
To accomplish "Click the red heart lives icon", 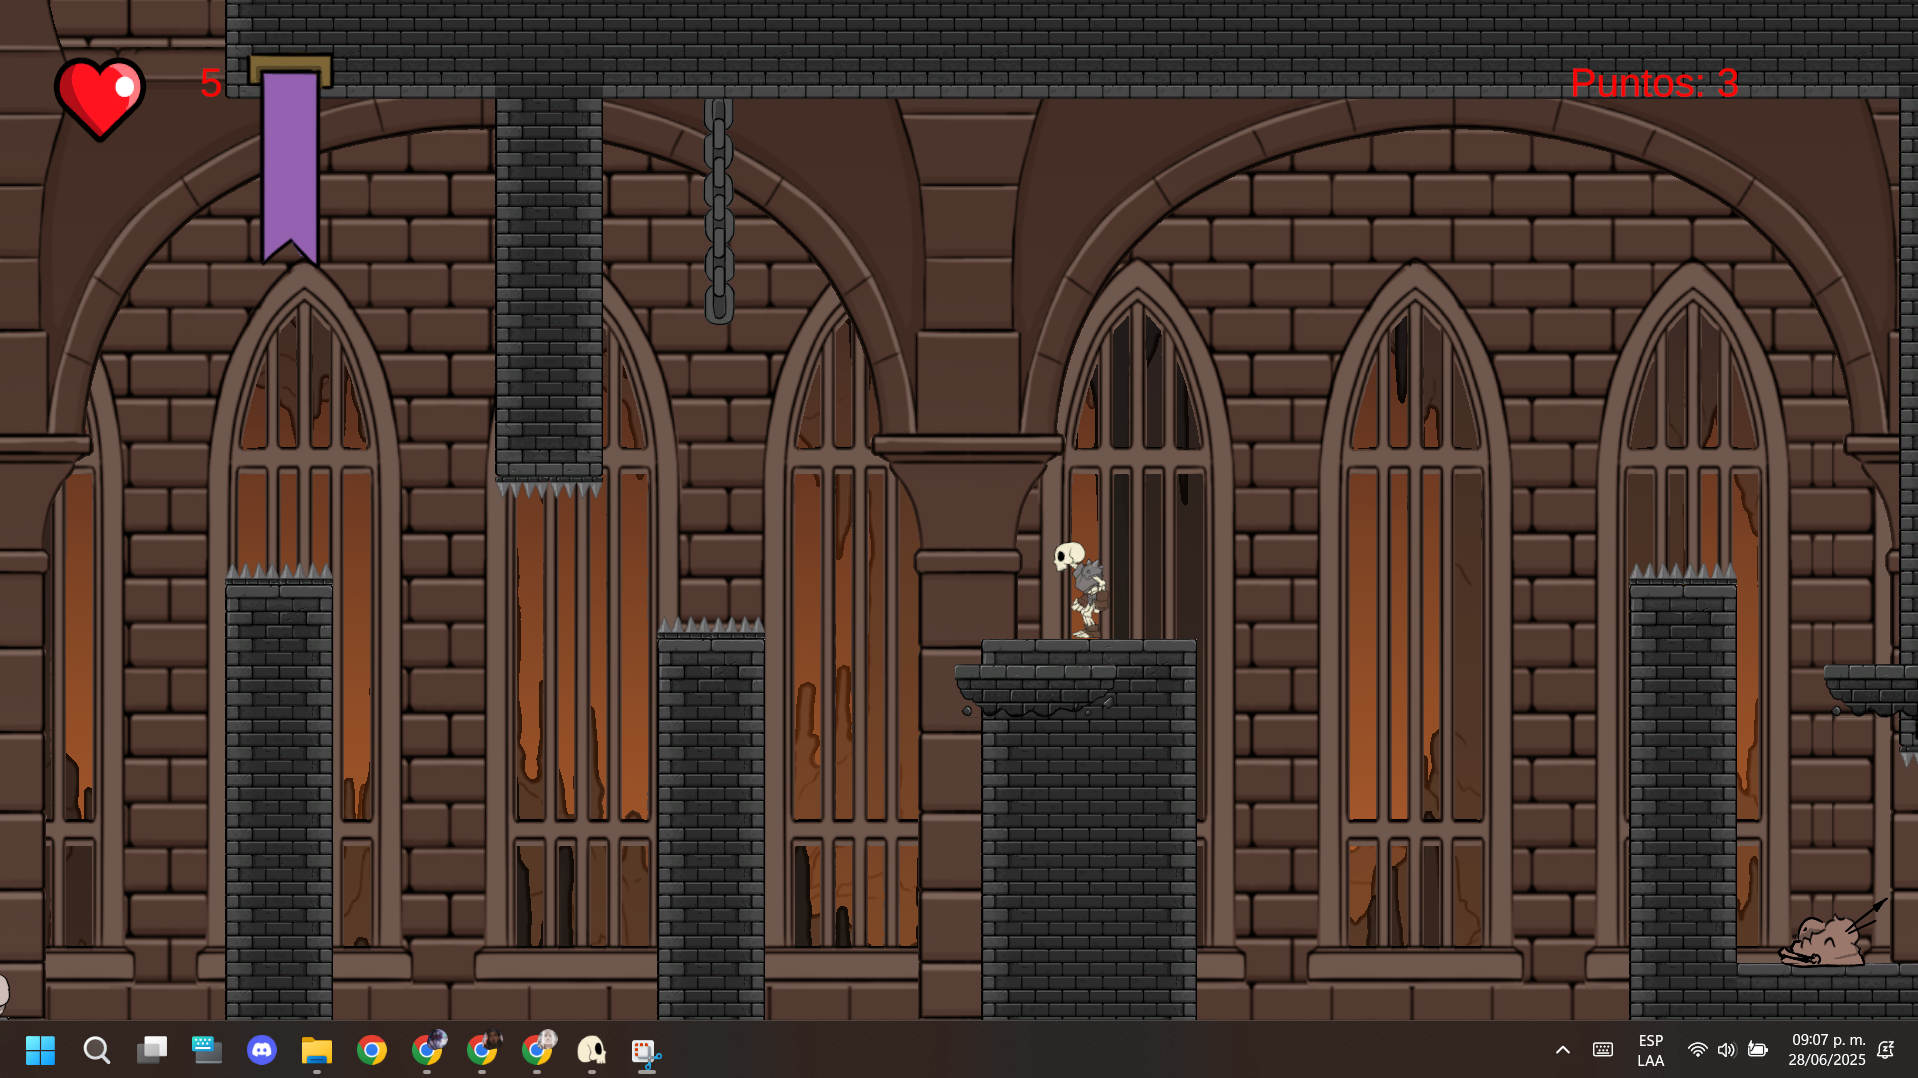I will [x=100, y=98].
